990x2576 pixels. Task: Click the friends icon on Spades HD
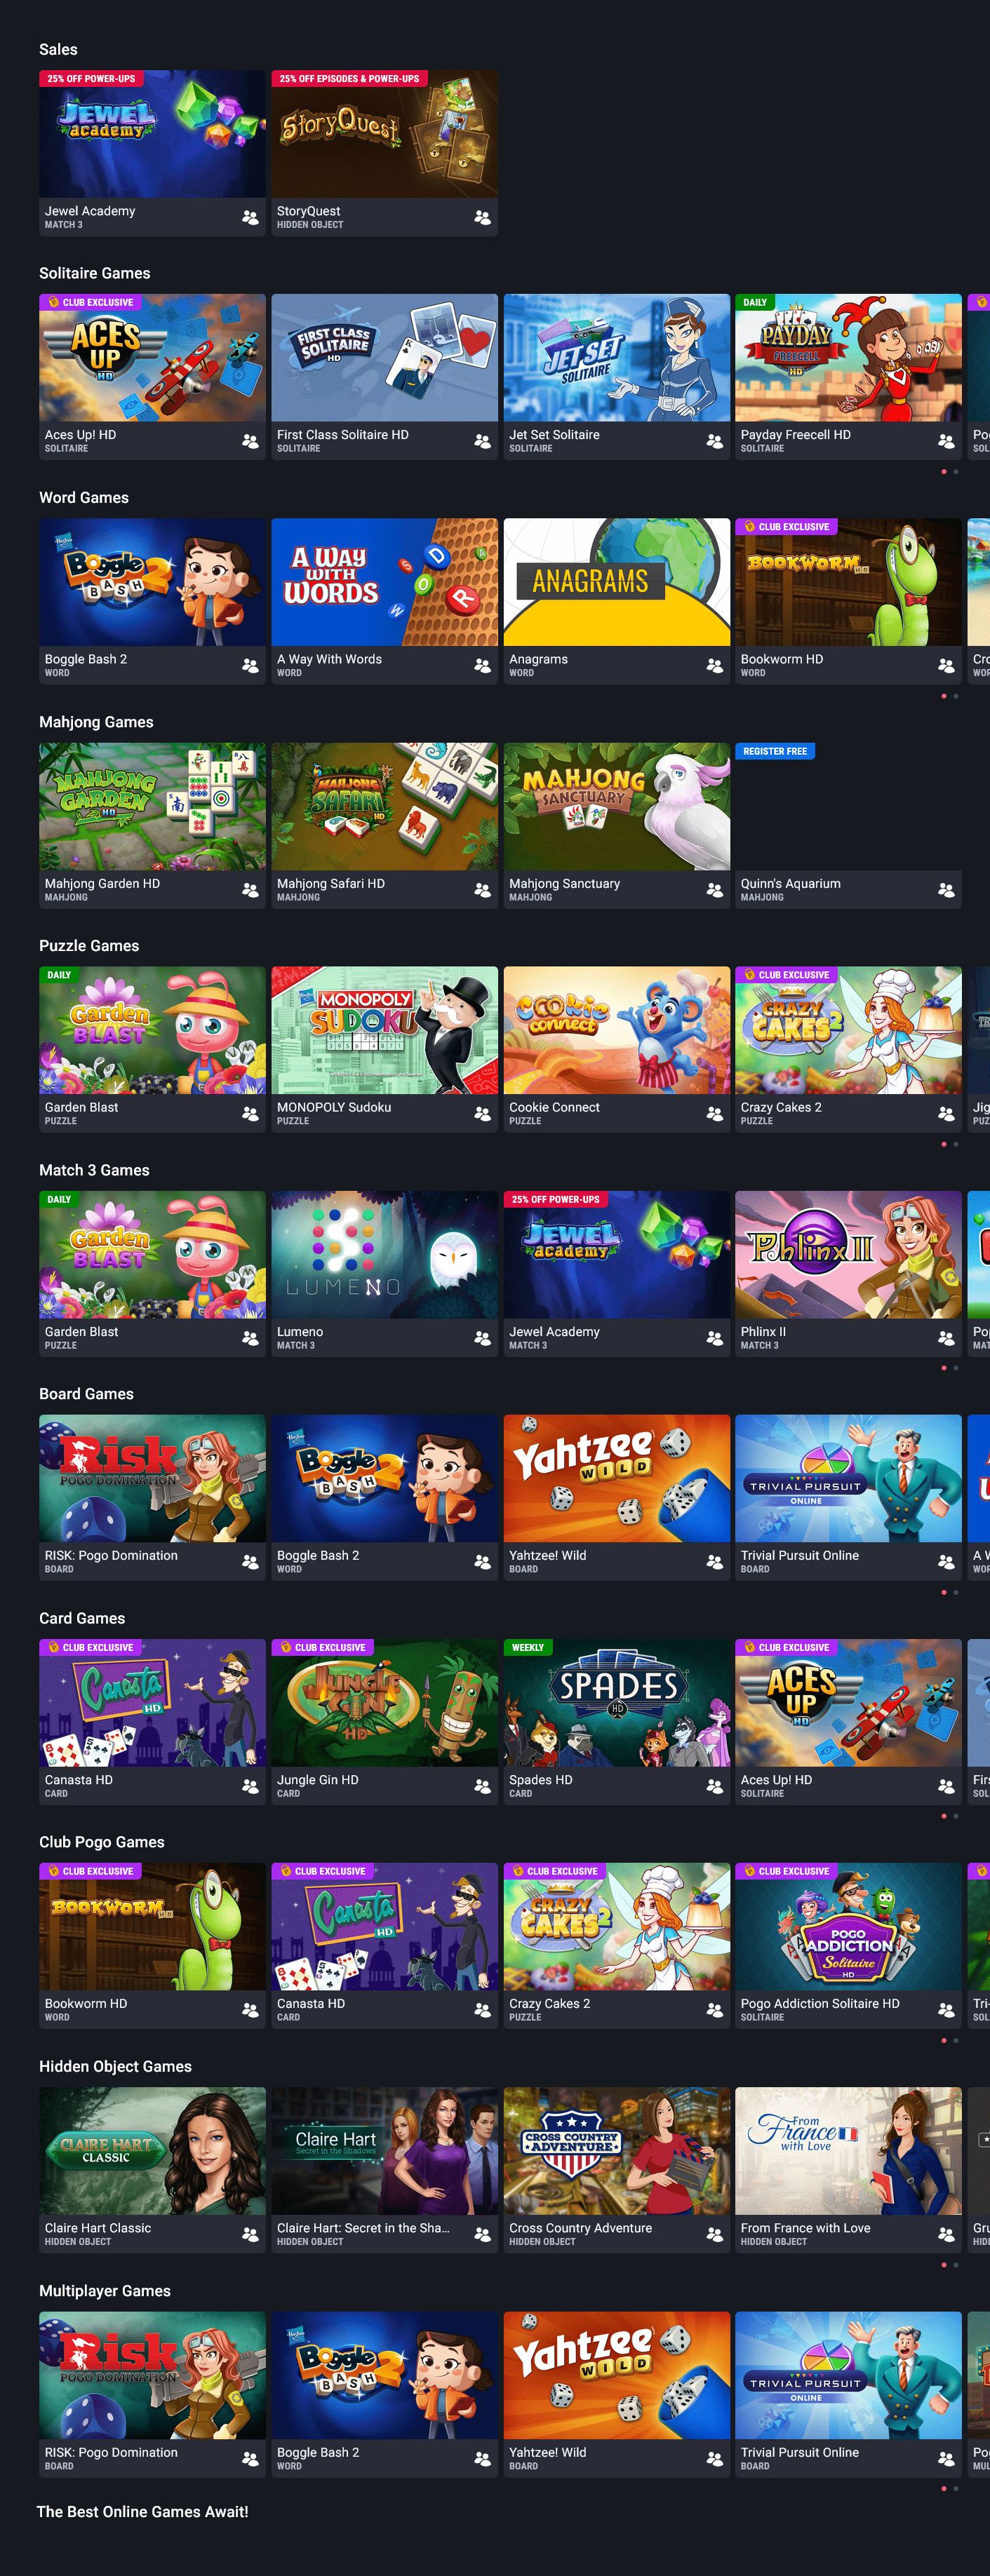[x=714, y=1785]
